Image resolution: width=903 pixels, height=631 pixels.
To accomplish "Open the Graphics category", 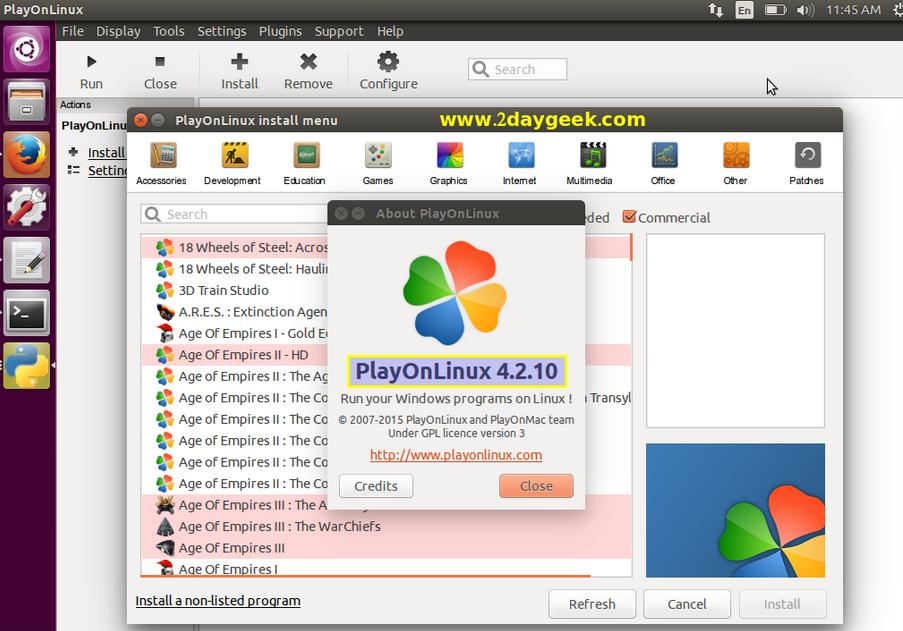I will (449, 164).
